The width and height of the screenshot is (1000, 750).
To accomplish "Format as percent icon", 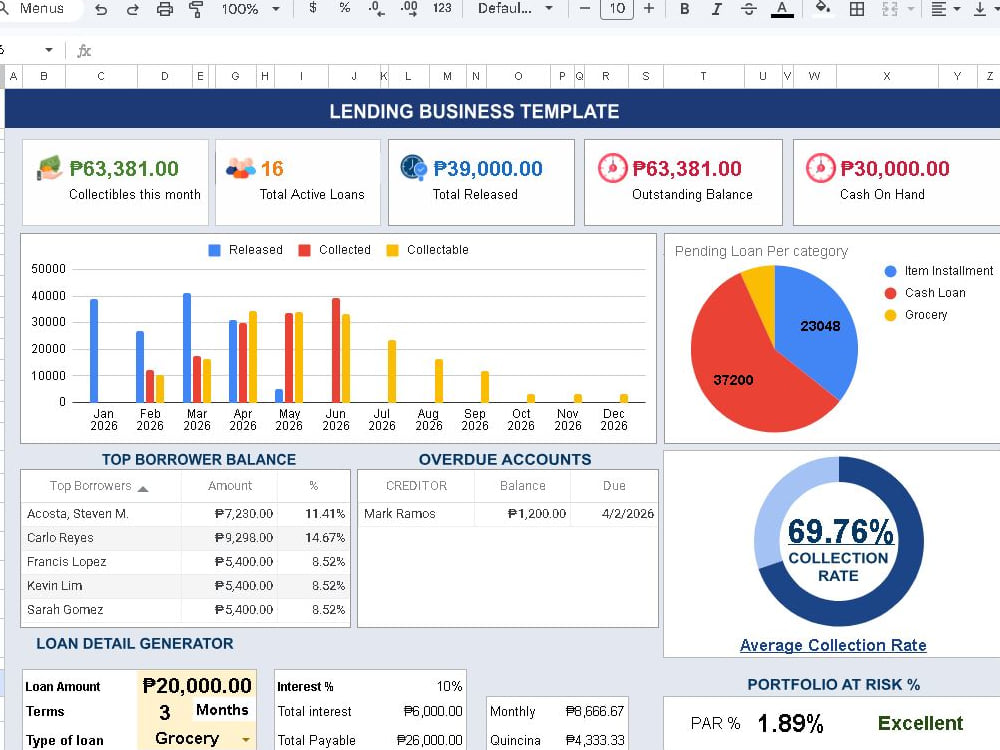I will pos(344,8).
